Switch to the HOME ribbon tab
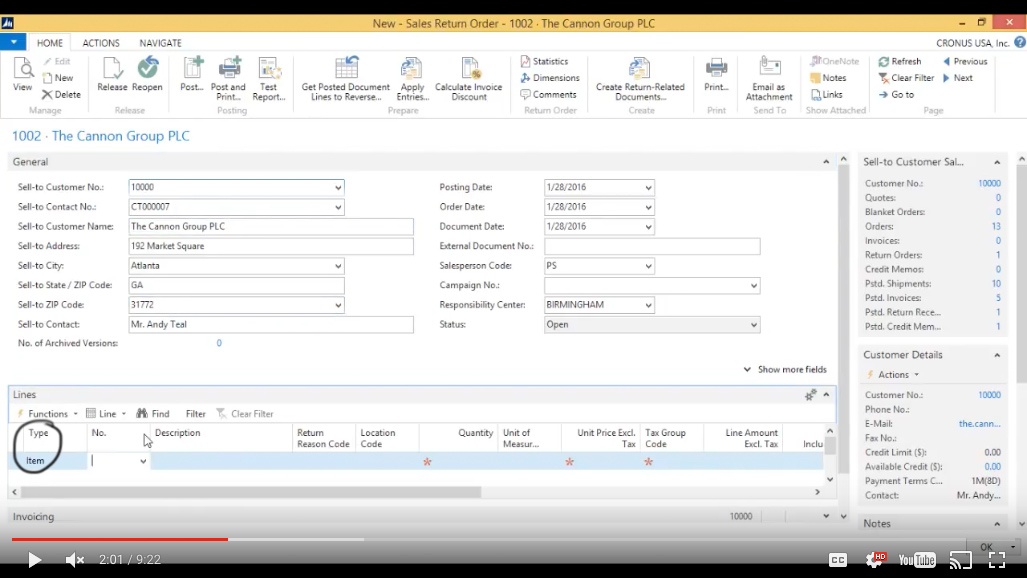This screenshot has height=578, width=1027. coord(50,43)
